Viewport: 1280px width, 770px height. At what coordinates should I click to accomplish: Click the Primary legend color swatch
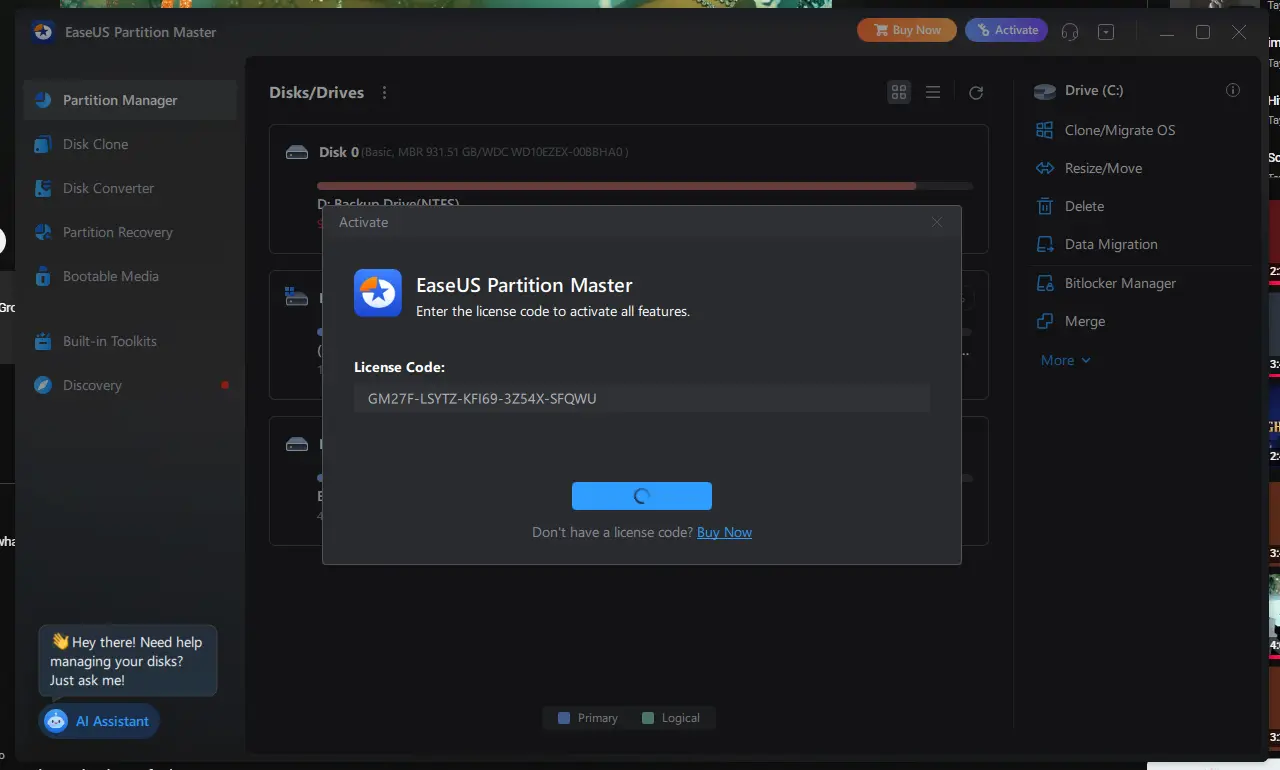(x=564, y=718)
